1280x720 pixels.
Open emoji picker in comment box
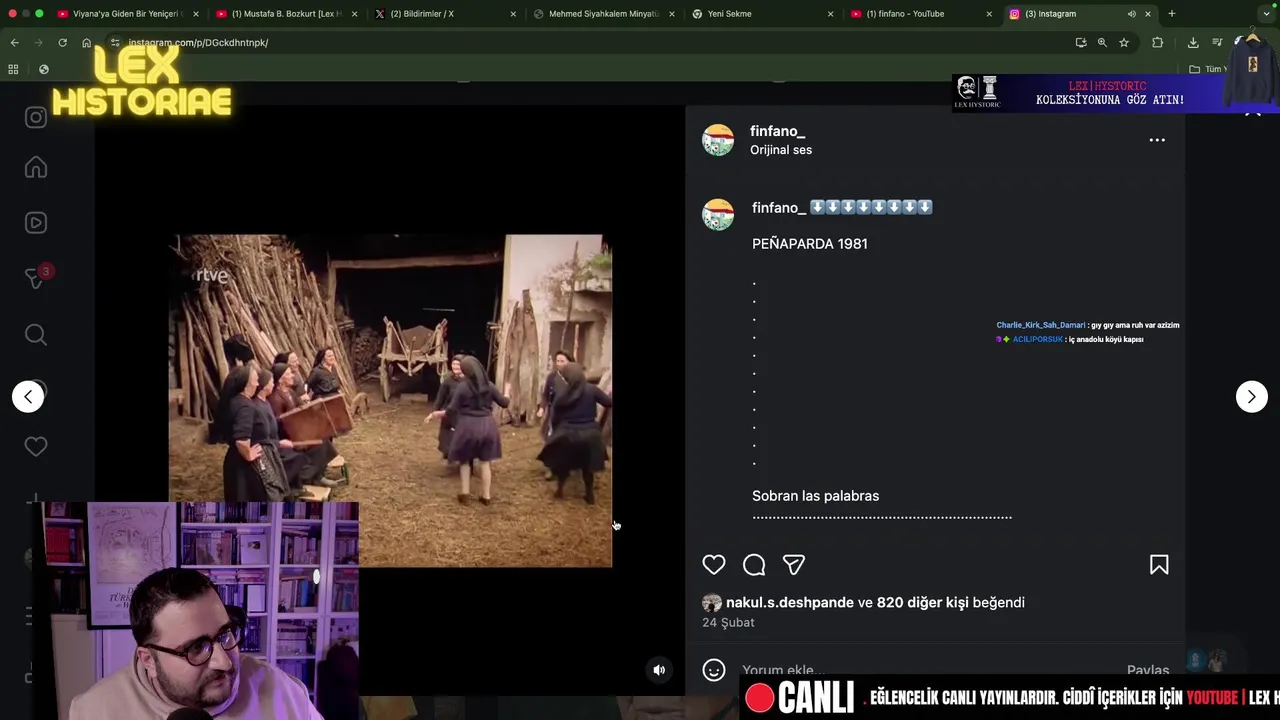coord(714,670)
